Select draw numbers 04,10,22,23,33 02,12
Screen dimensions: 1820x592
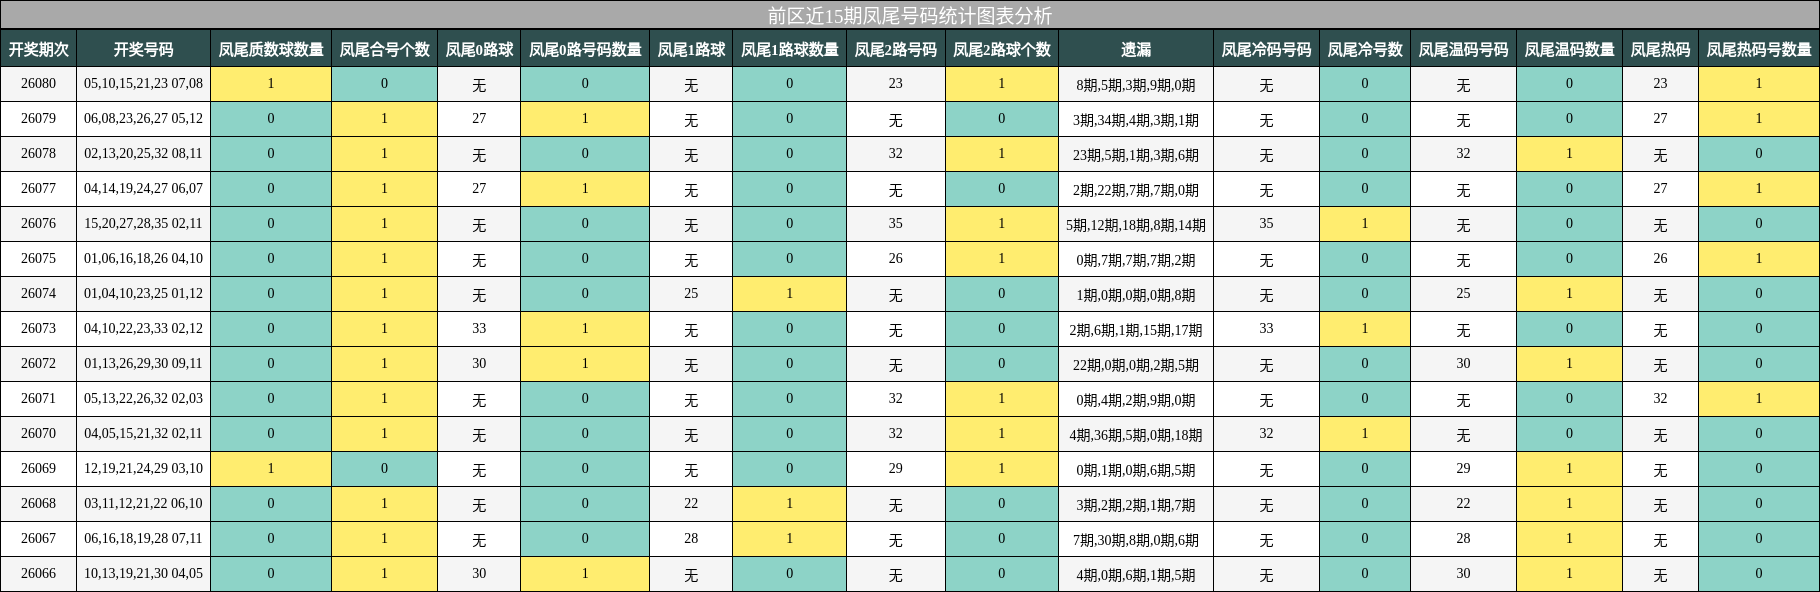coord(143,329)
